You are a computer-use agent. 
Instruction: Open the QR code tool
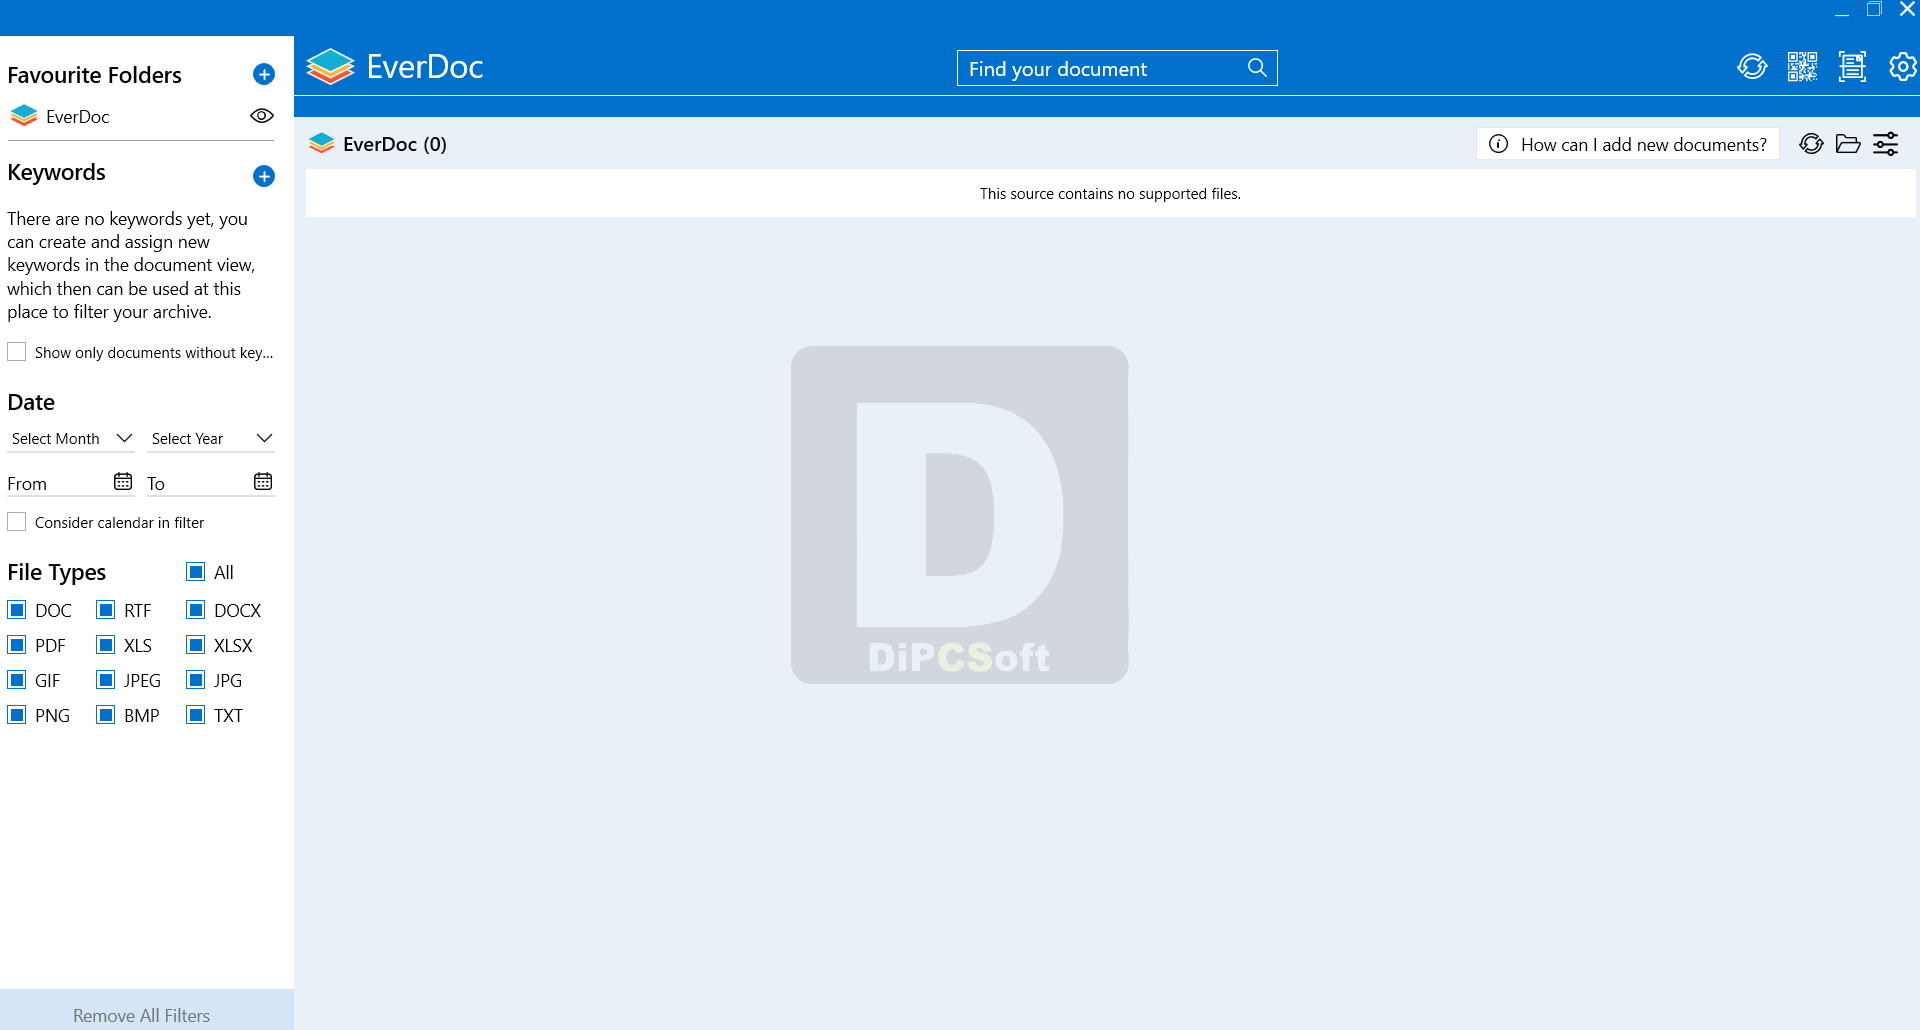pyautogui.click(x=1802, y=67)
